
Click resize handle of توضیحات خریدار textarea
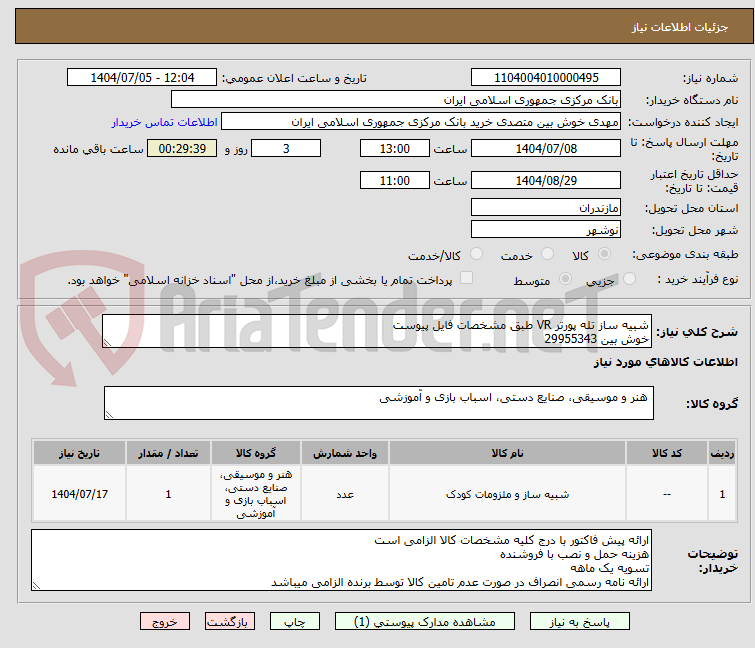[x=37, y=585]
